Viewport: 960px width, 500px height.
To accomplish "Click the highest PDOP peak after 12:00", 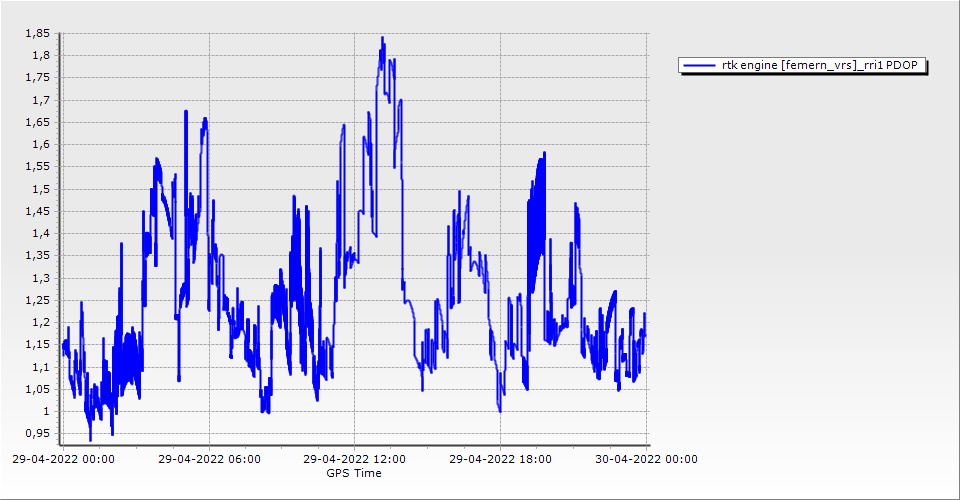I will (382, 38).
